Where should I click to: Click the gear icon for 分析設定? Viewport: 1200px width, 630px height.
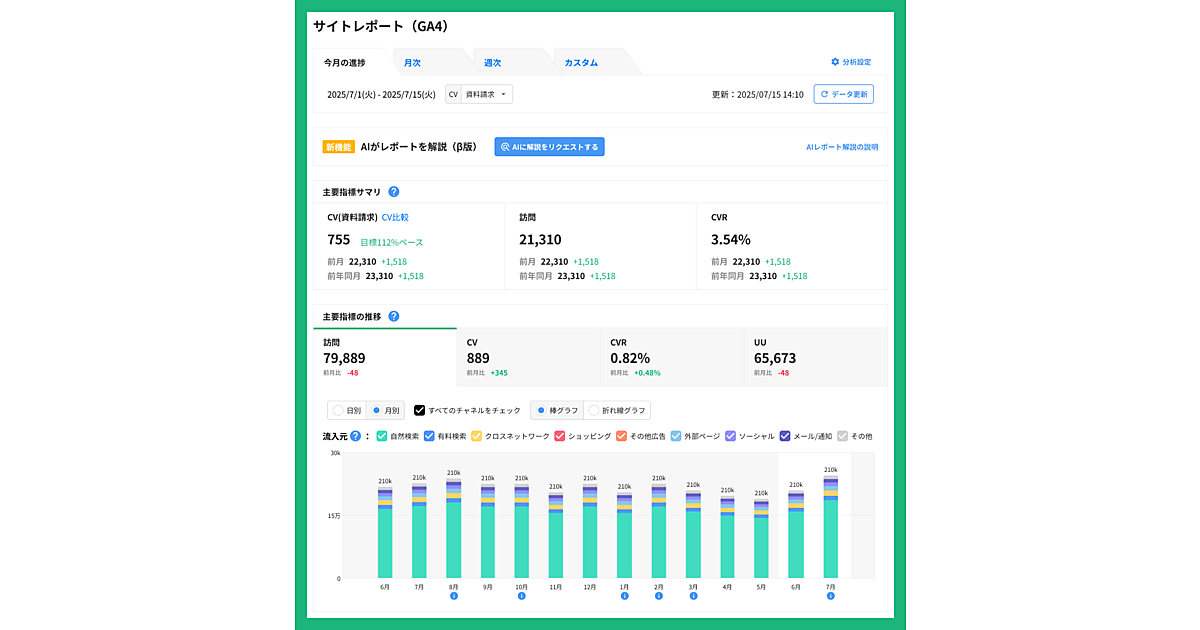point(835,62)
